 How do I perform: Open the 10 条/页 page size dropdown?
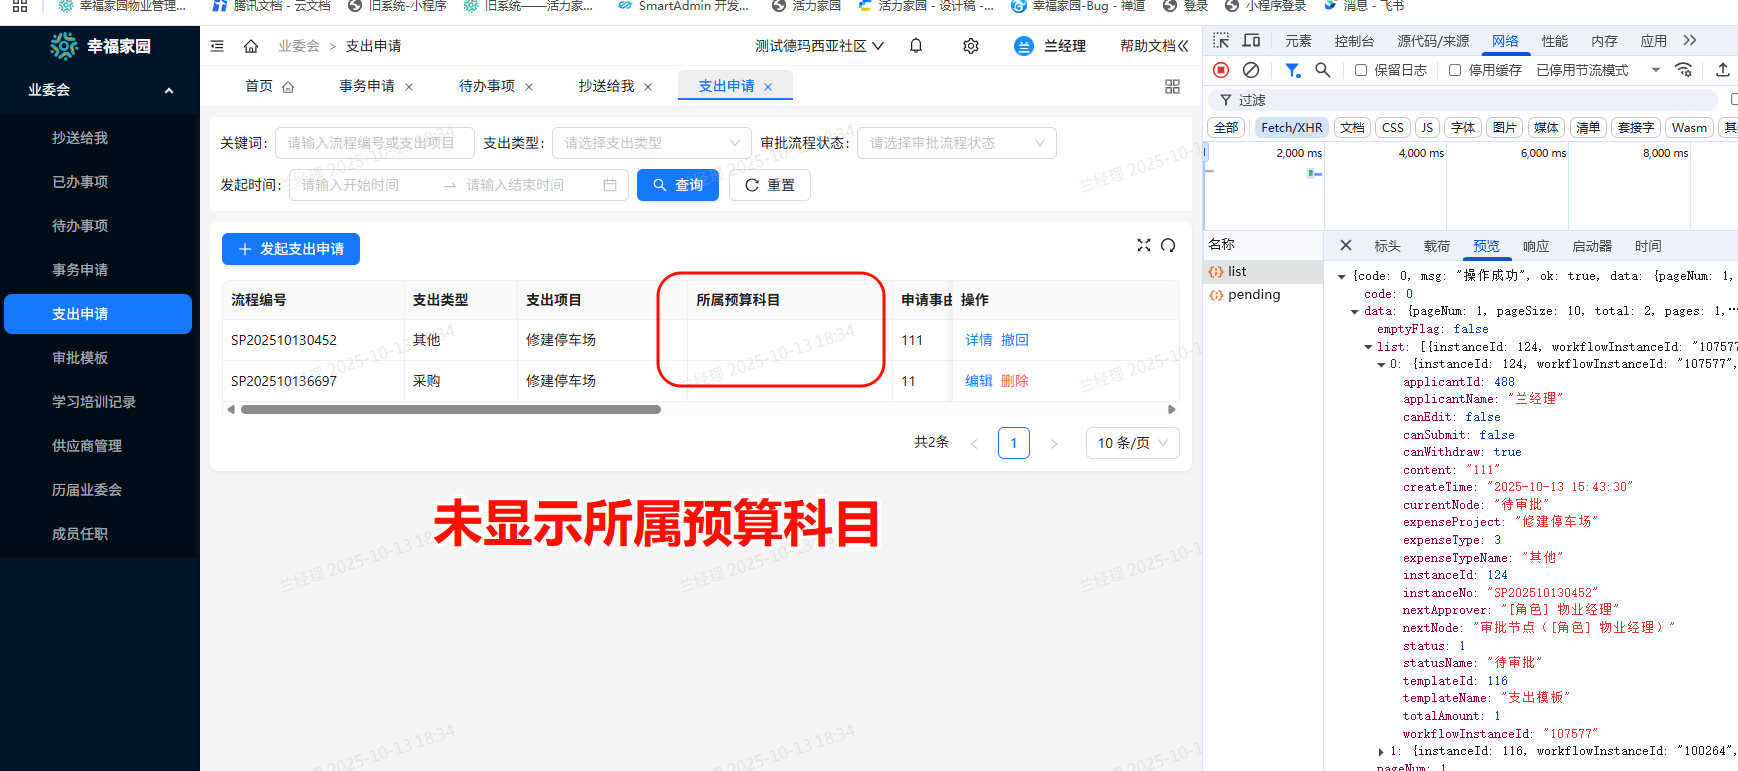pyautogui.click(x=1132, y=443)
